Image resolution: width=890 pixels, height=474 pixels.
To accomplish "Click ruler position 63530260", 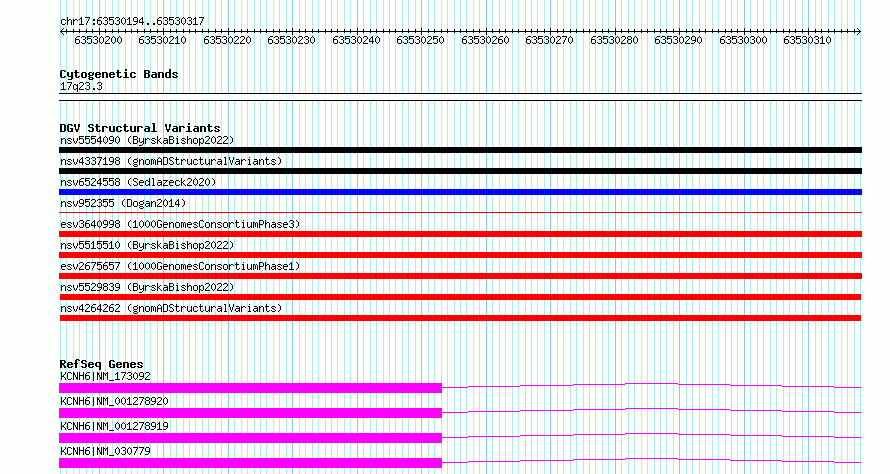I will pos(485,40).
